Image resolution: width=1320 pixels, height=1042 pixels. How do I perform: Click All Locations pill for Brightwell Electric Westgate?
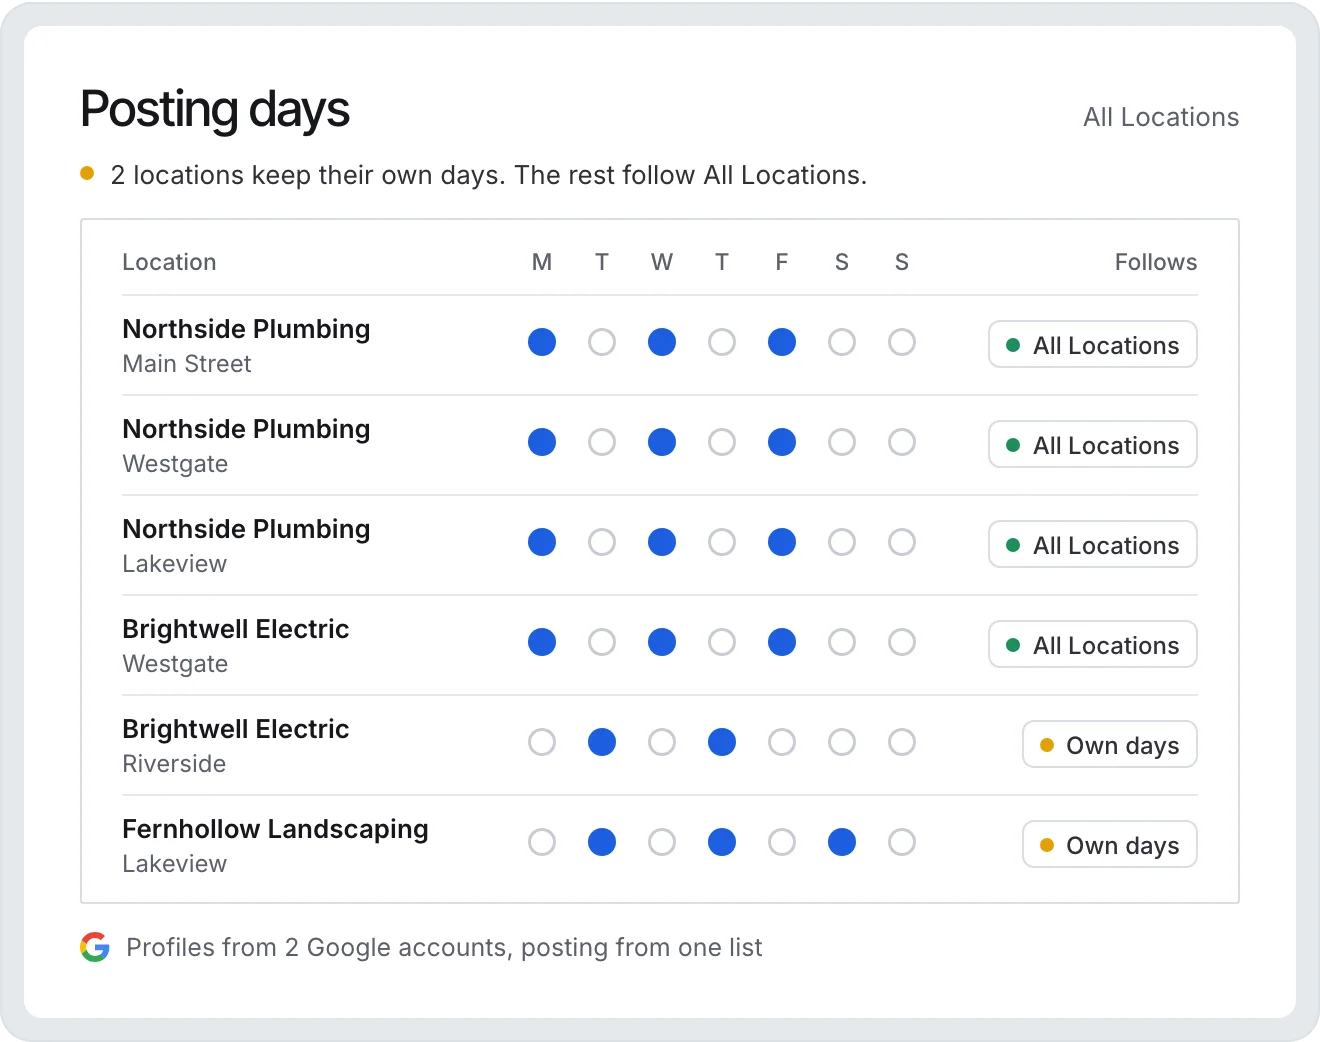point(1093,644)
